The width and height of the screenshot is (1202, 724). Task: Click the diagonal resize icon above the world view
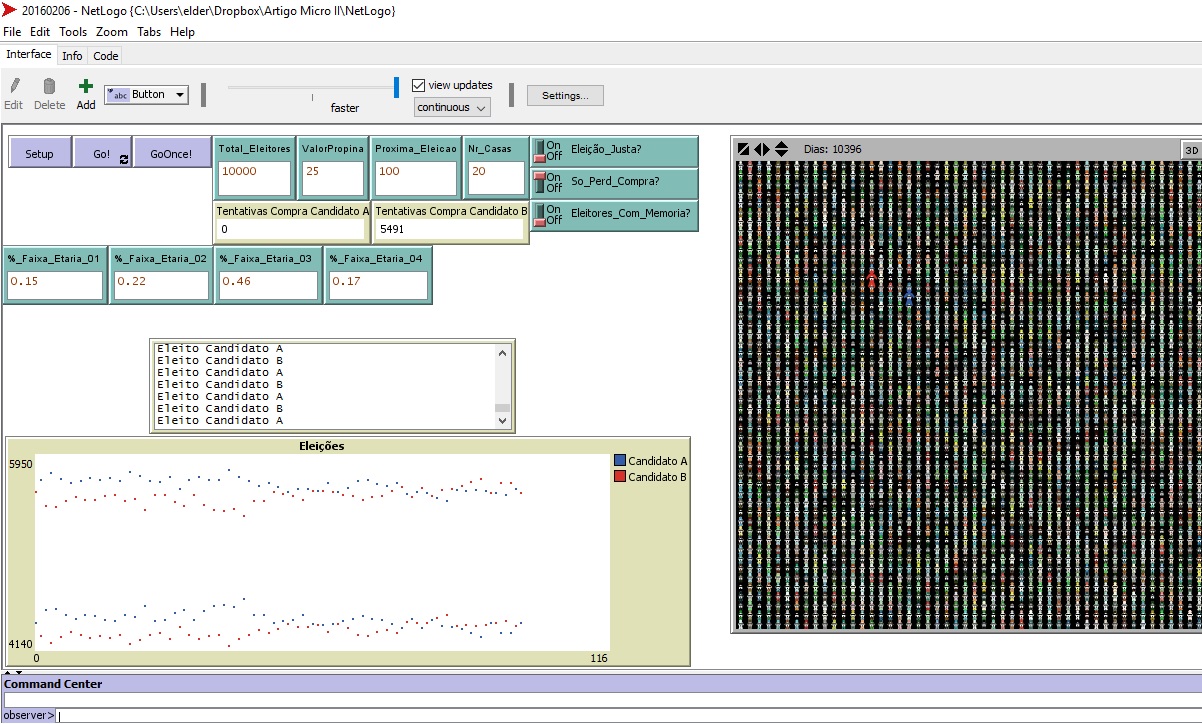(741, 148)
